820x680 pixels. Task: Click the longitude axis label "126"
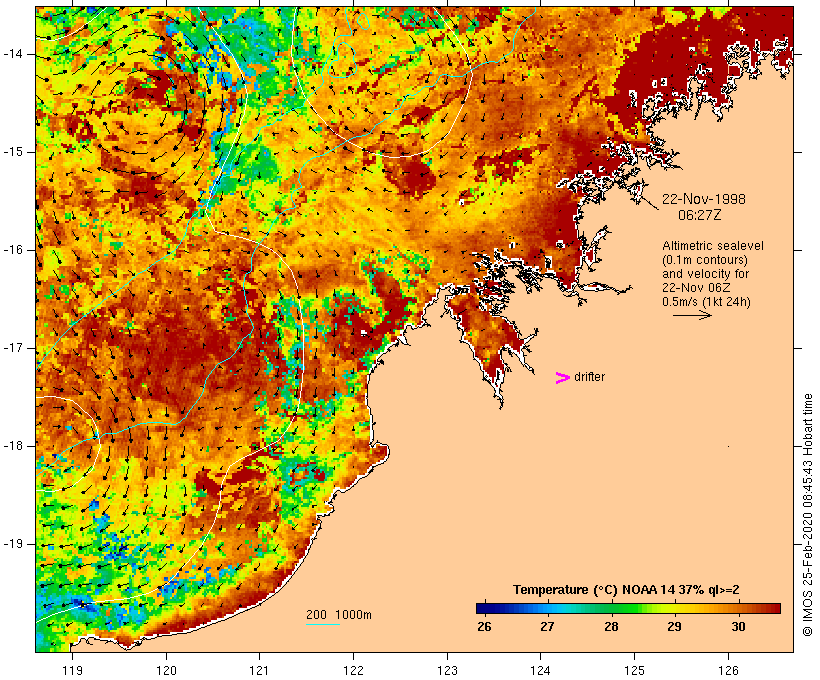click(728, 670)
